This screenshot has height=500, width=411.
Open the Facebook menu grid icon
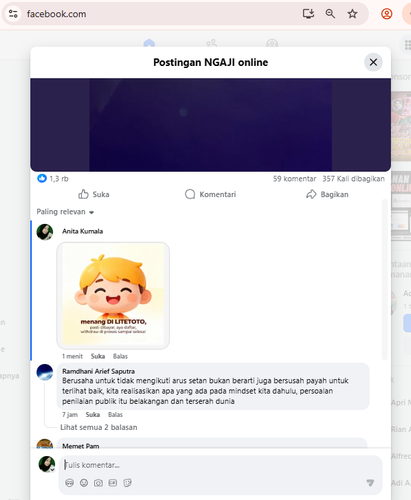(x=407, y=44)
